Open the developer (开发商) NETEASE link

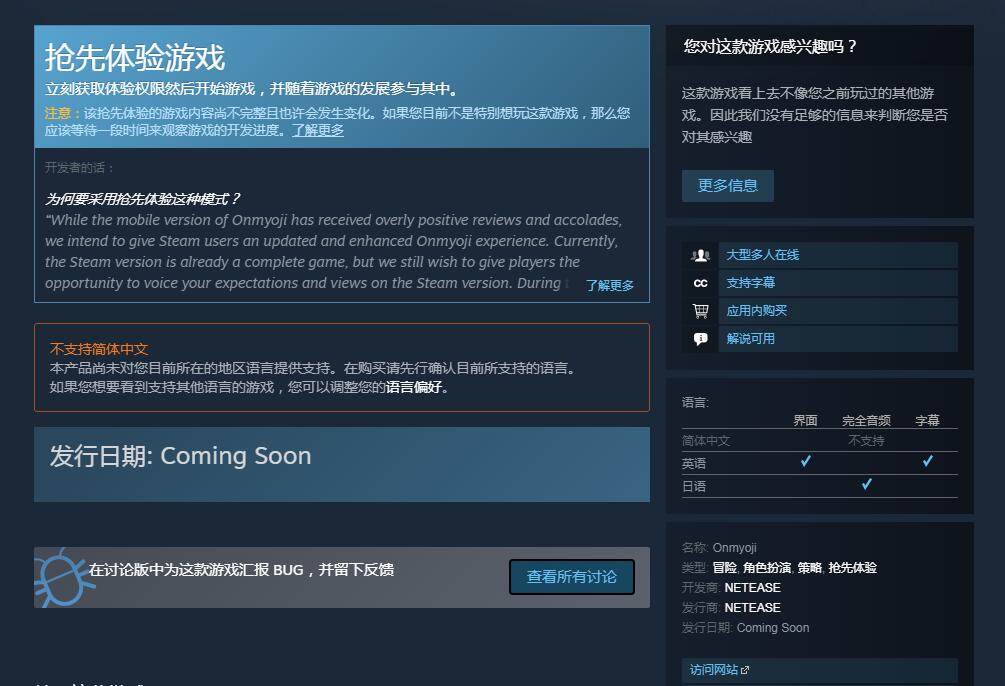pyautogui.click(x=752, y=588)
